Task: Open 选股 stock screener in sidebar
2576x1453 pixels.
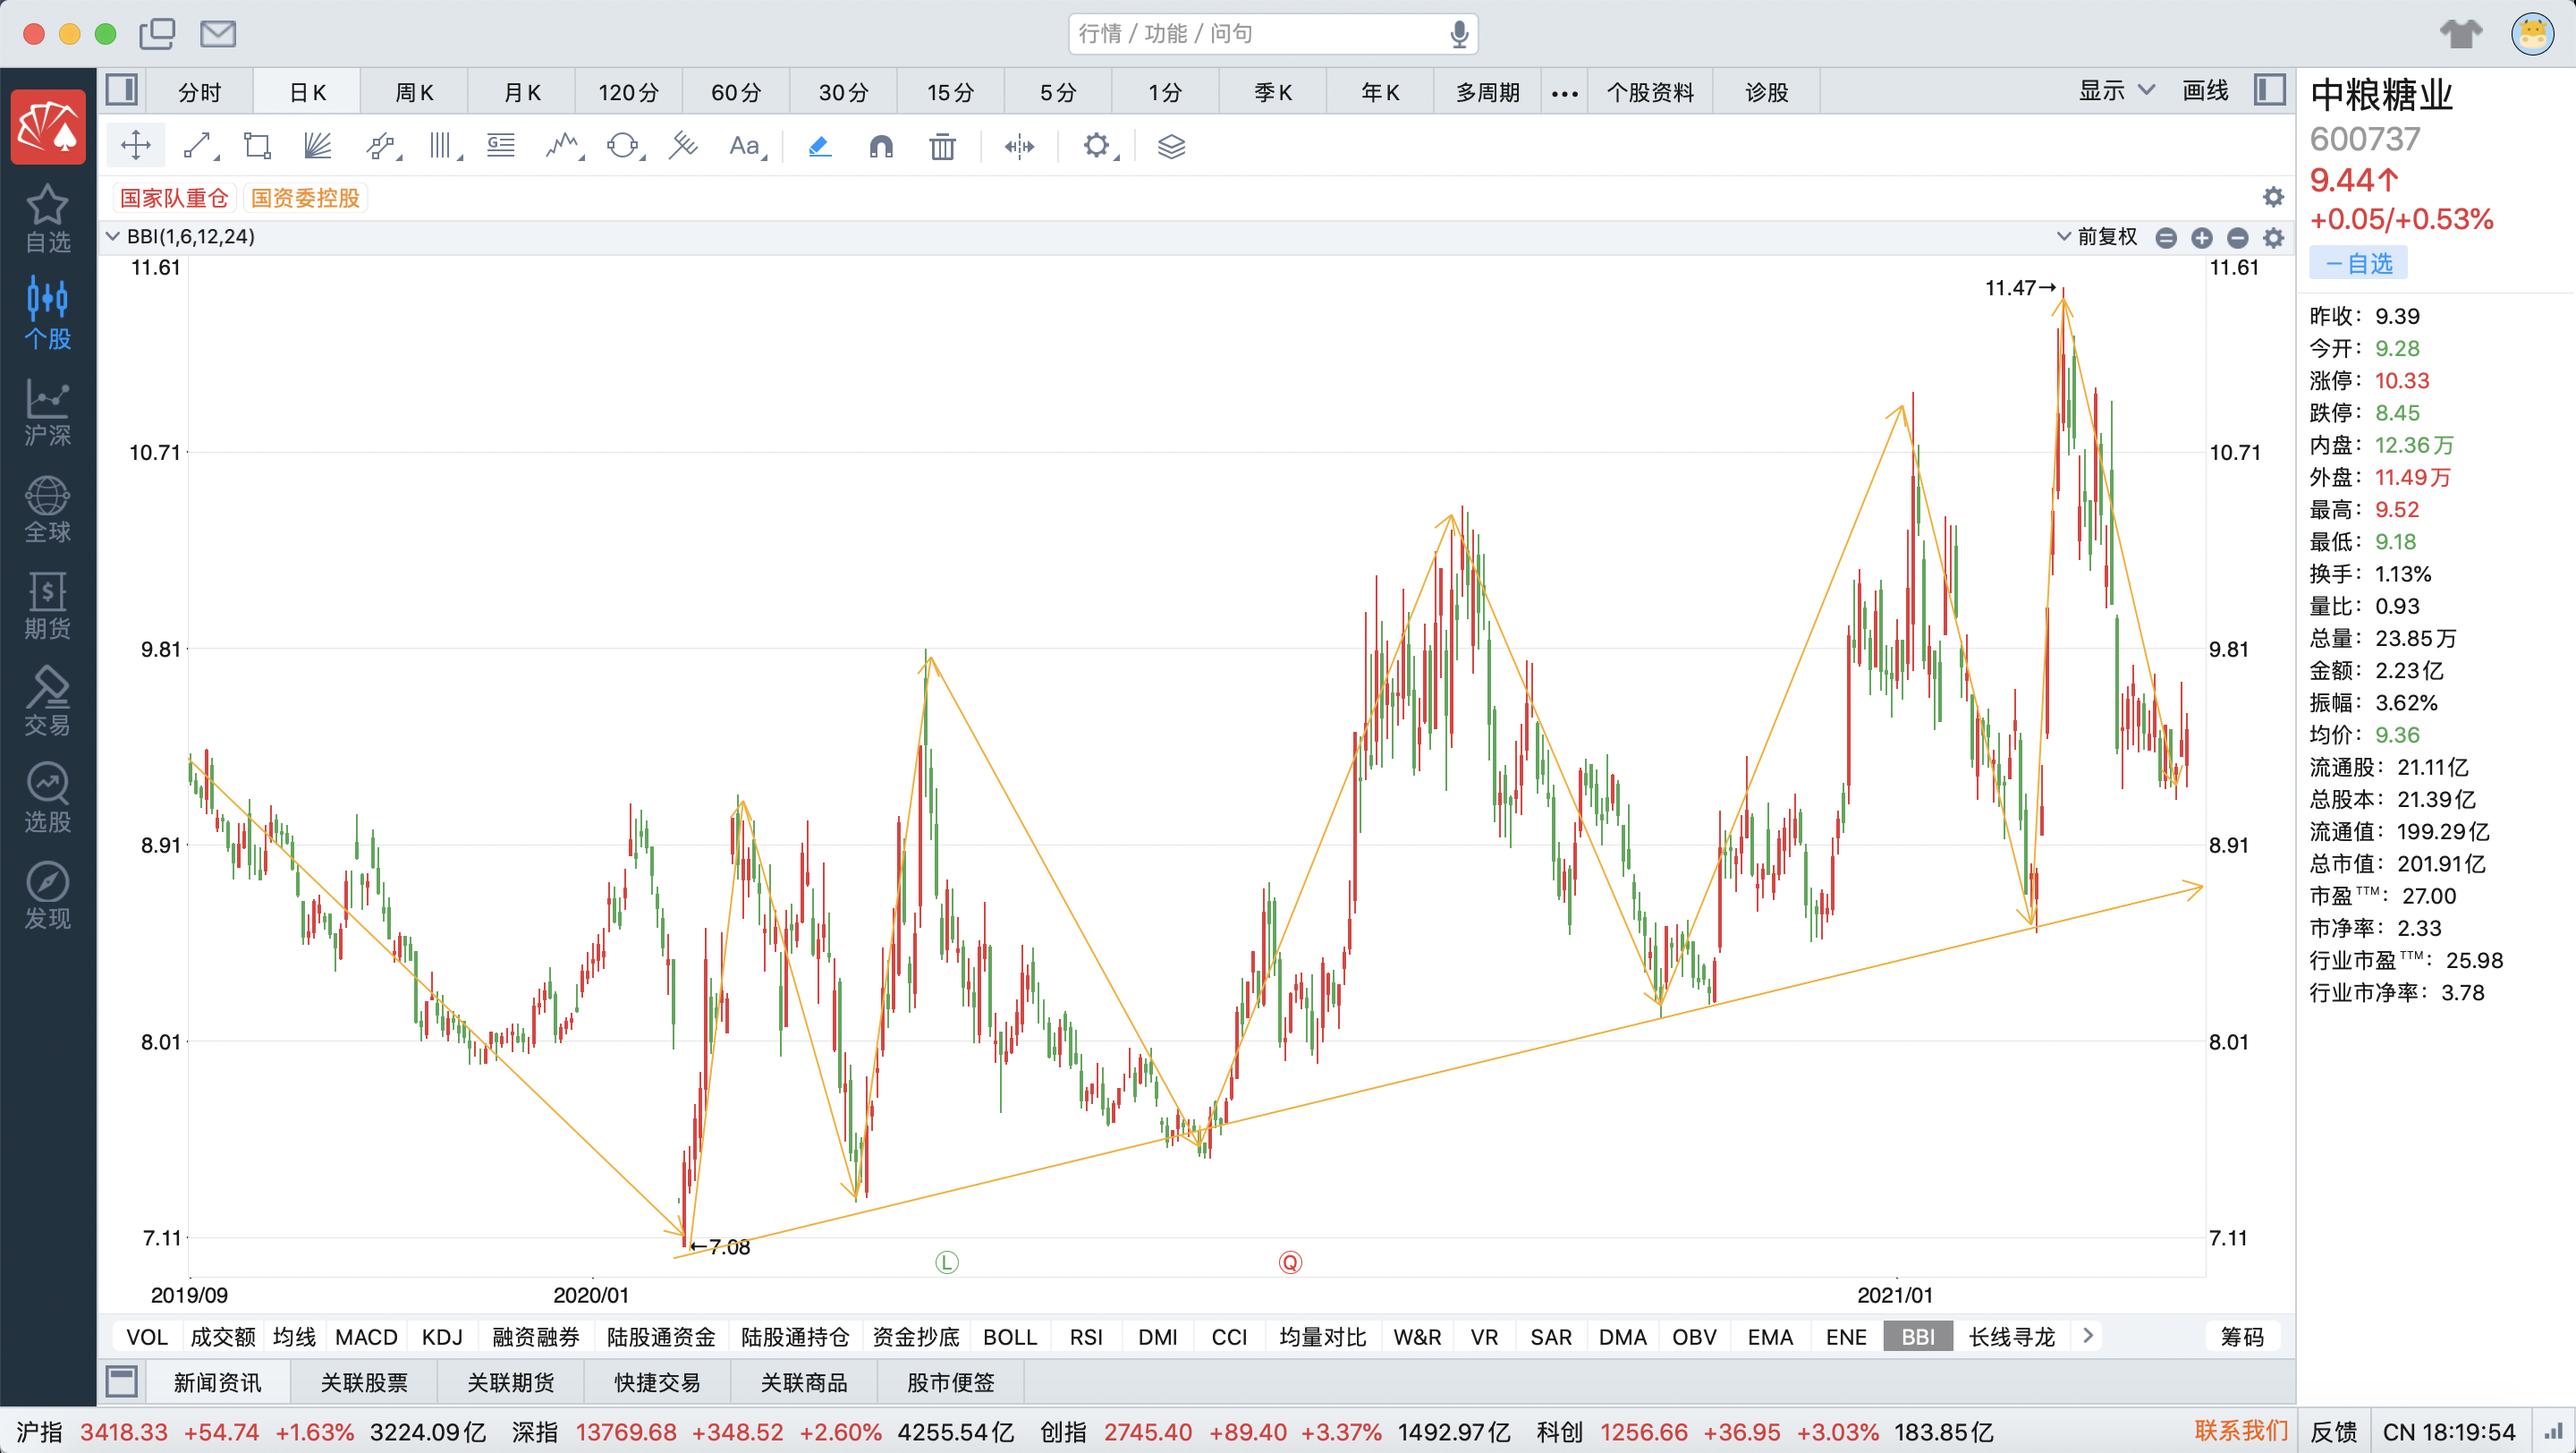Action: [47, 798]
